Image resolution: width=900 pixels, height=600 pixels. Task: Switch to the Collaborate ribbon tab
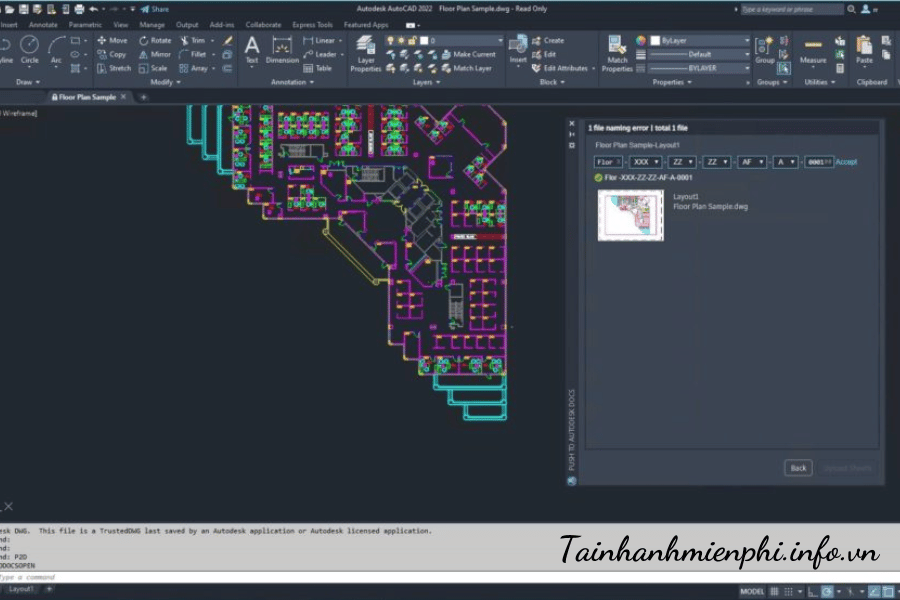263,24
